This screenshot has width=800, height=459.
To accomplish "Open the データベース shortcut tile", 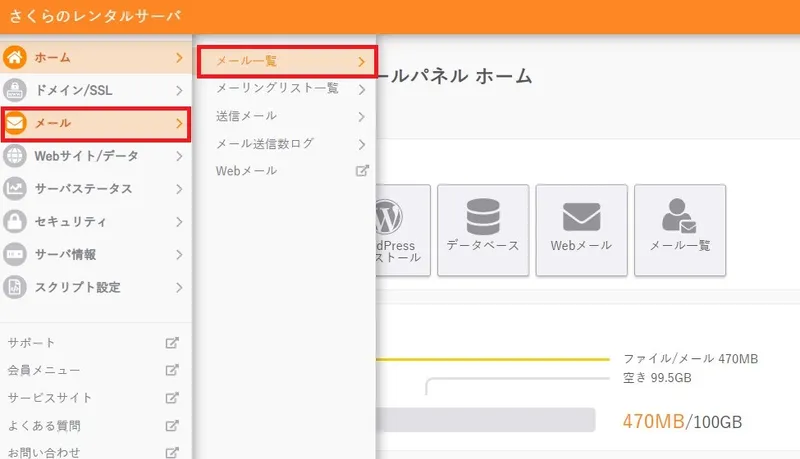I will tap(483, 230).
